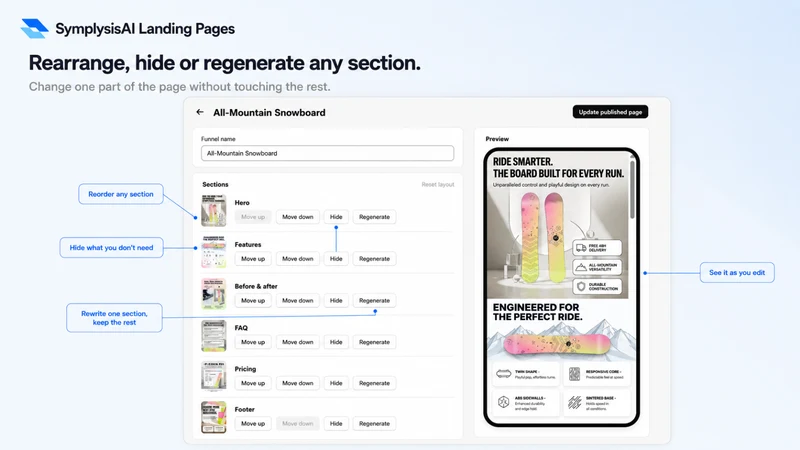Screen dimensions: 800x450
Task: Move the FAQ section up
Action: tap(253, 342)
